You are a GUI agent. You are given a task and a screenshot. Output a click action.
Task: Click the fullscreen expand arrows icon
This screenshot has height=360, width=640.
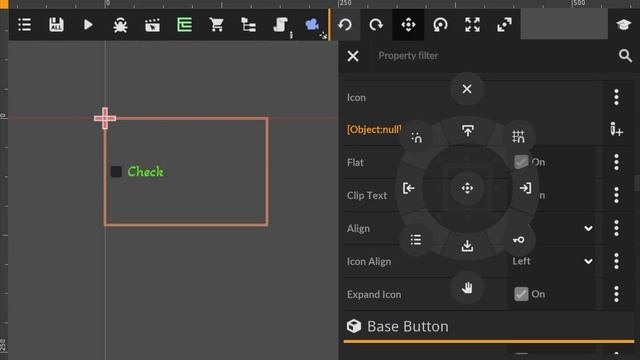(x=472, y=25)
